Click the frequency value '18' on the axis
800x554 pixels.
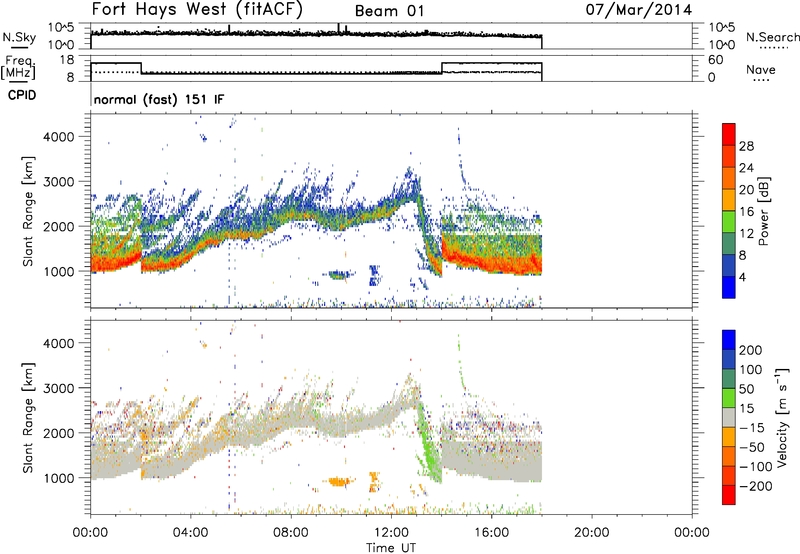pos(68,60)
